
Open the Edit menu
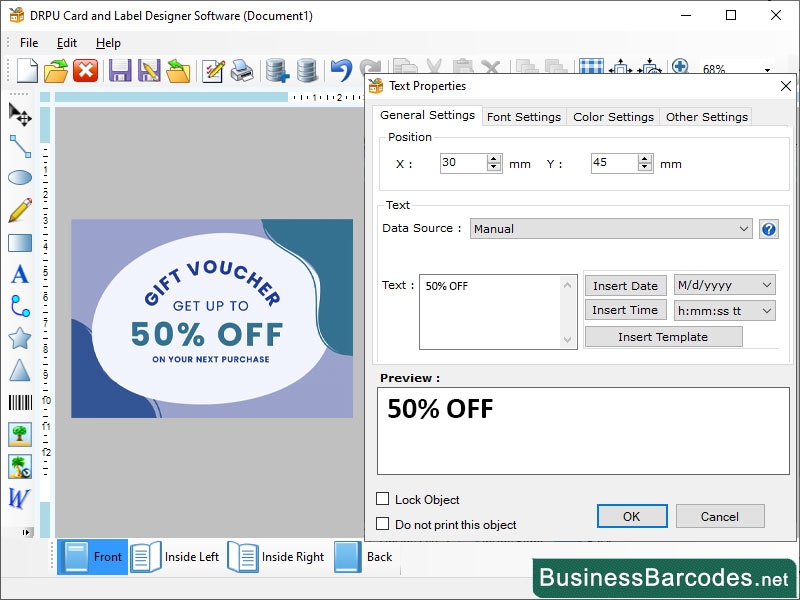coord(66,43)
